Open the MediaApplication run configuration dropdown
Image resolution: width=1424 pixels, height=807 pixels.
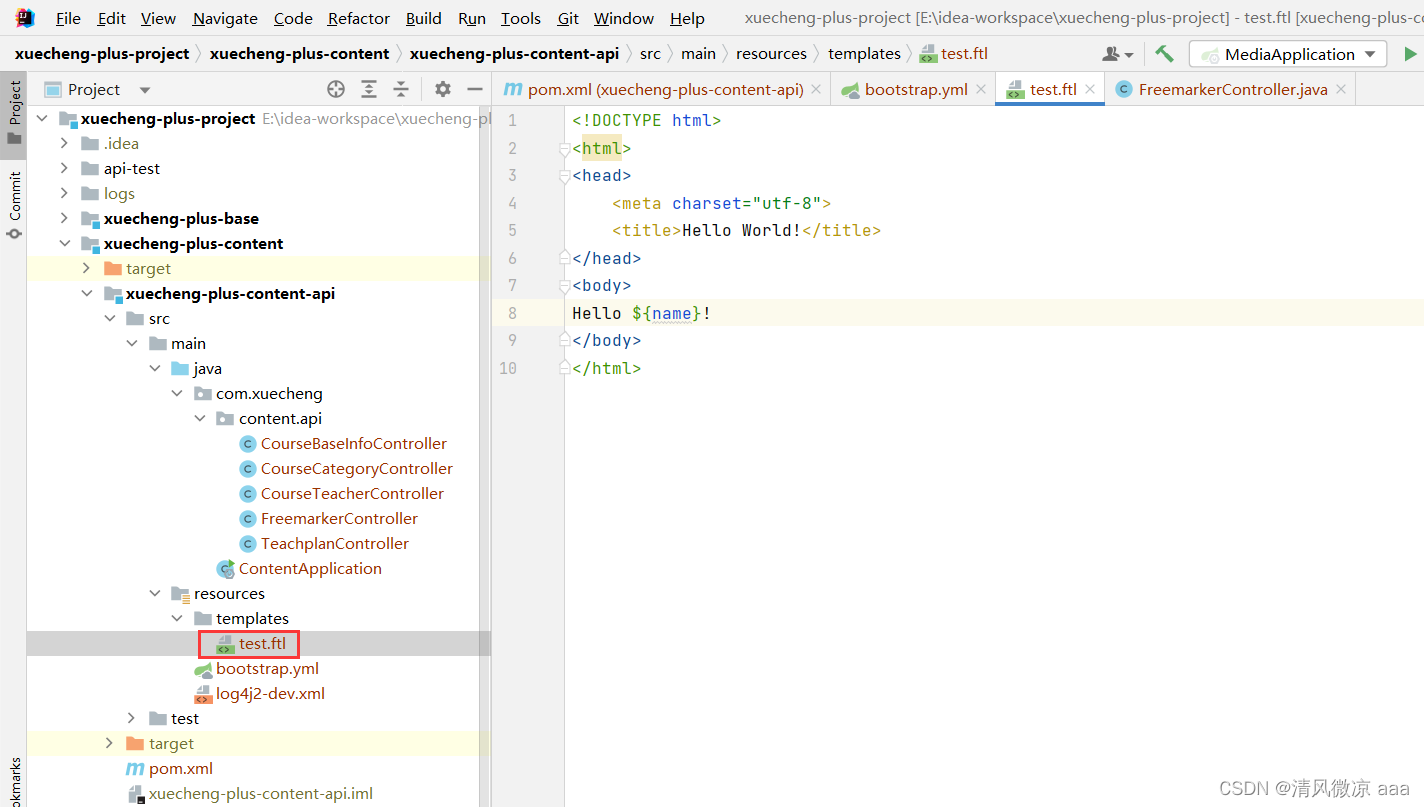1288,54
